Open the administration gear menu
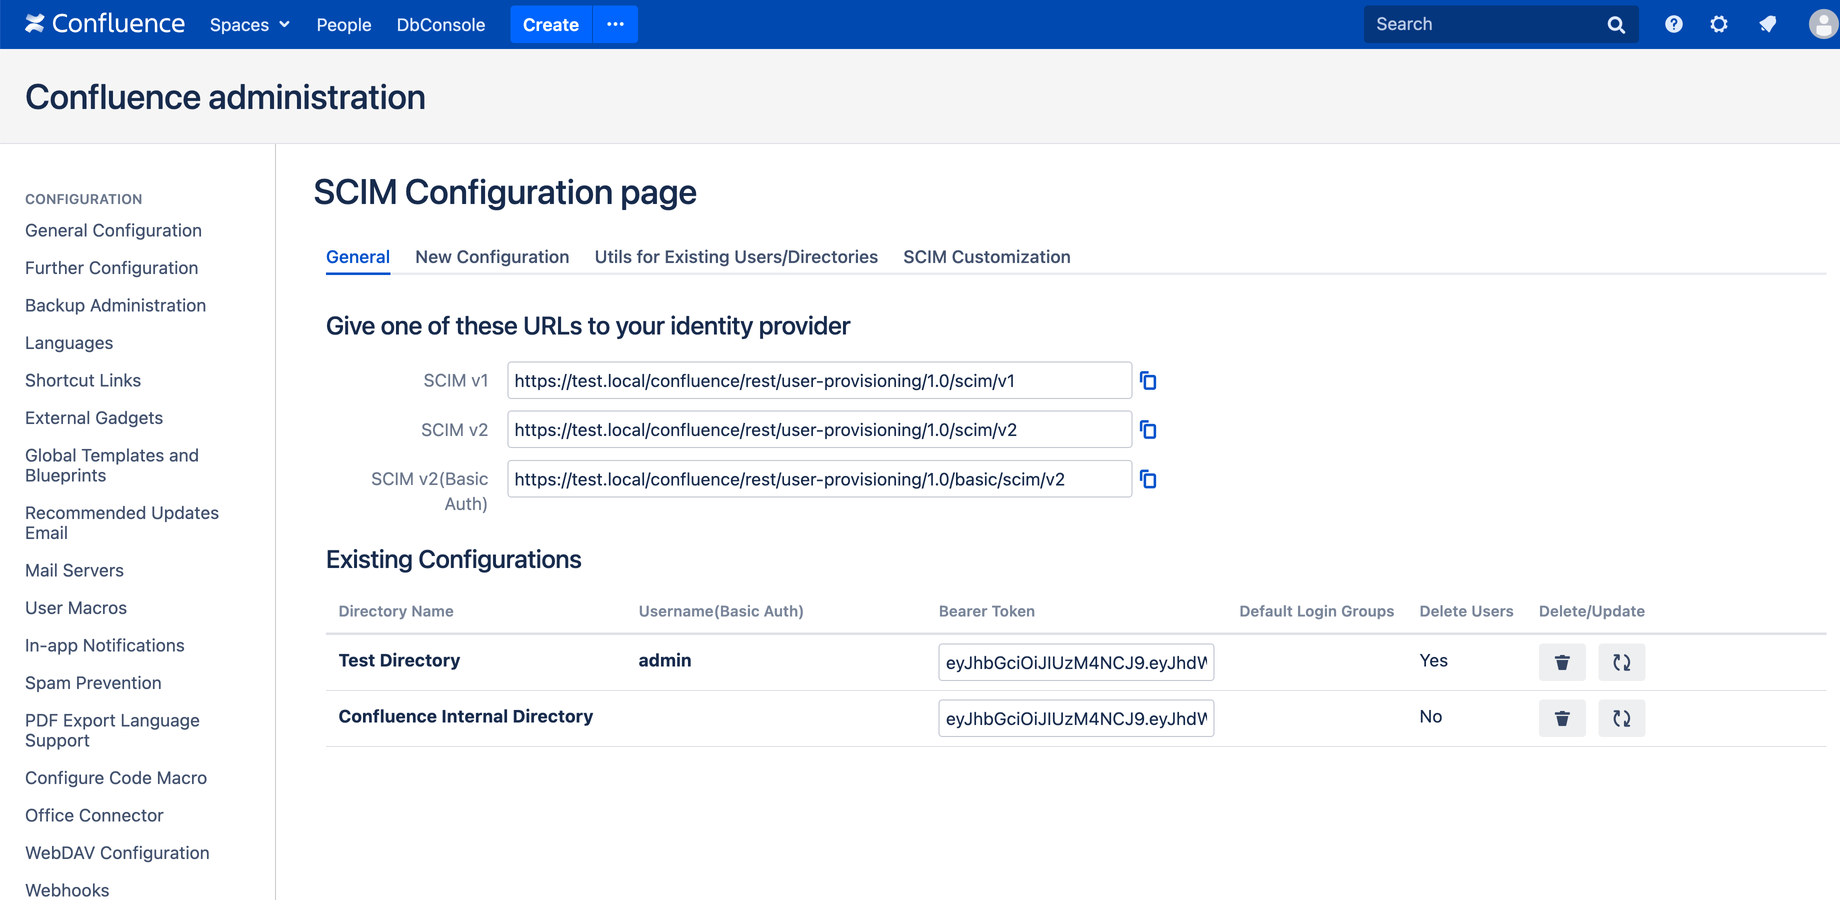The image size is (1840, 900). [1719, 24]
